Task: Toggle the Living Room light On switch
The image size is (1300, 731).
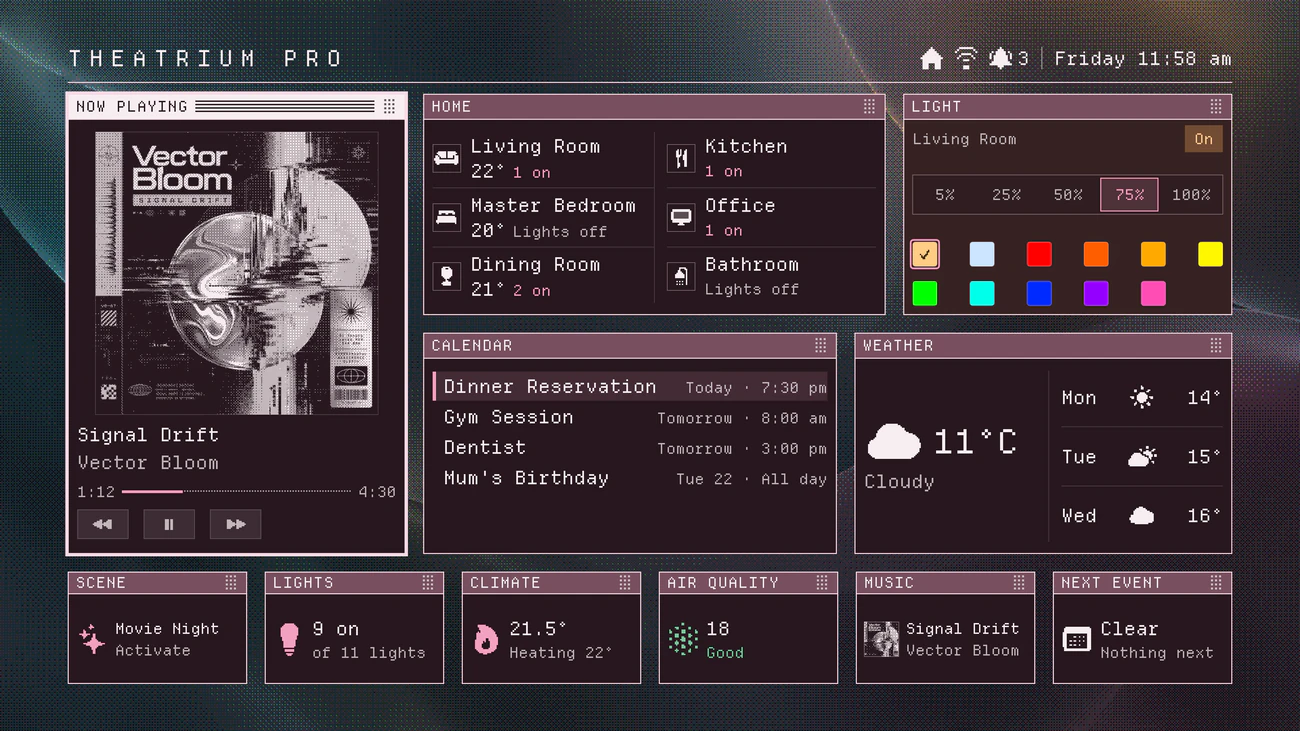Action: (x=1203, y=139)
